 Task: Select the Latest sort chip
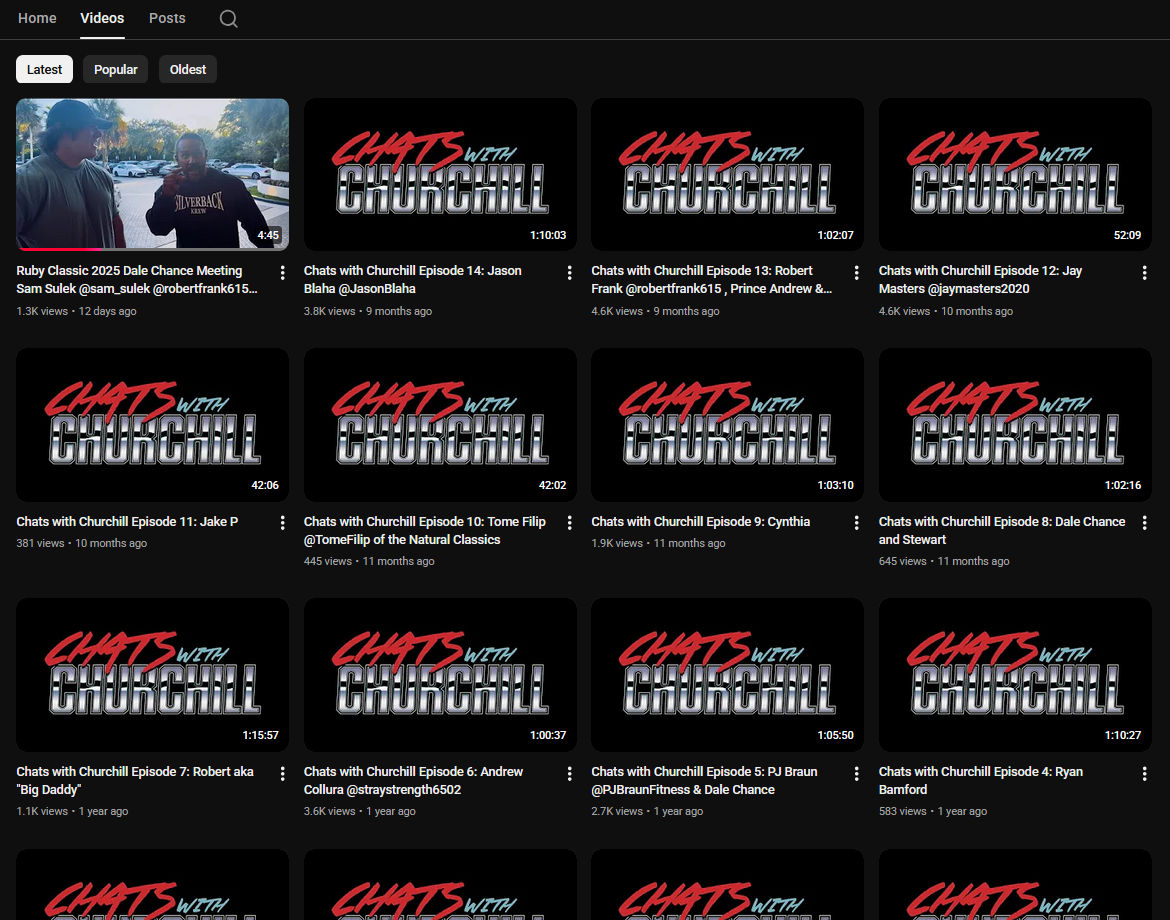pos(44,69)
